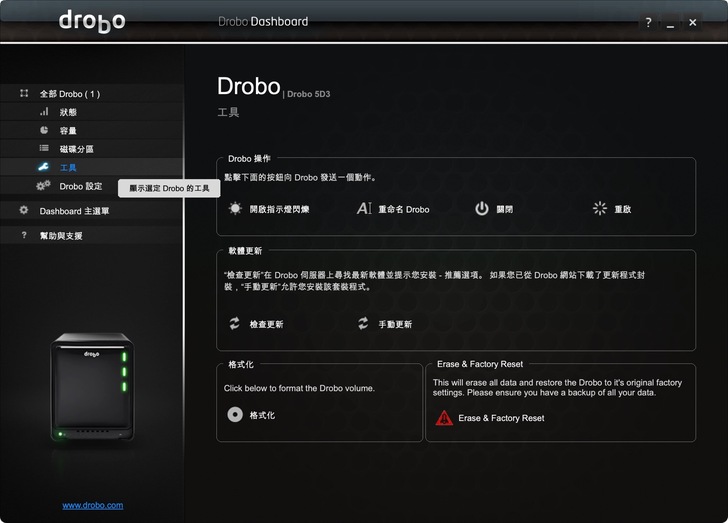The image size is (728, 523).
Task: Click the 容量 pie-chart icon
Action: [x=44, y=130]
